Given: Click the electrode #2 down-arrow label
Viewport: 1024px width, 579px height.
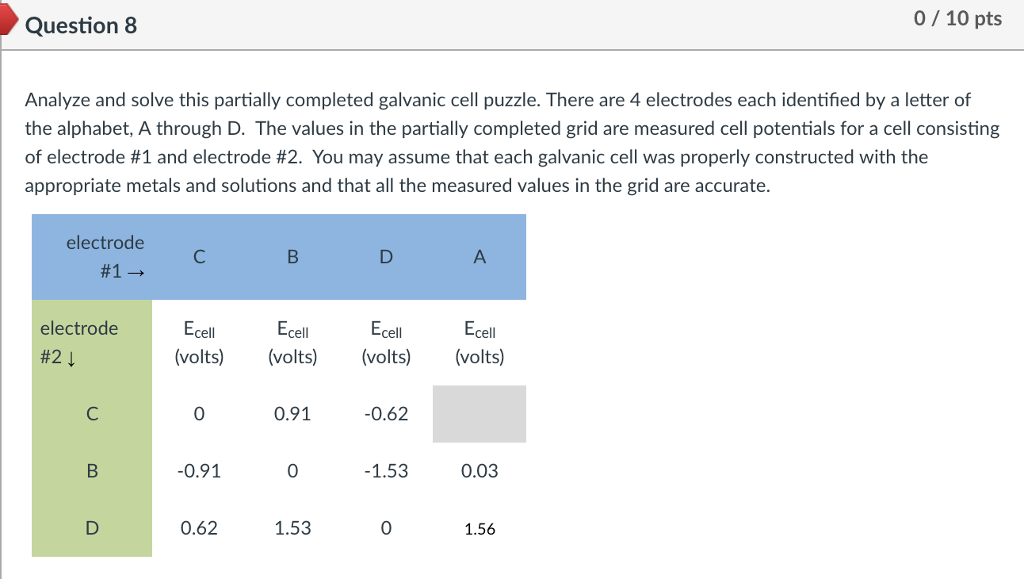Looking at the screenshot, I should tap(78, 342).
